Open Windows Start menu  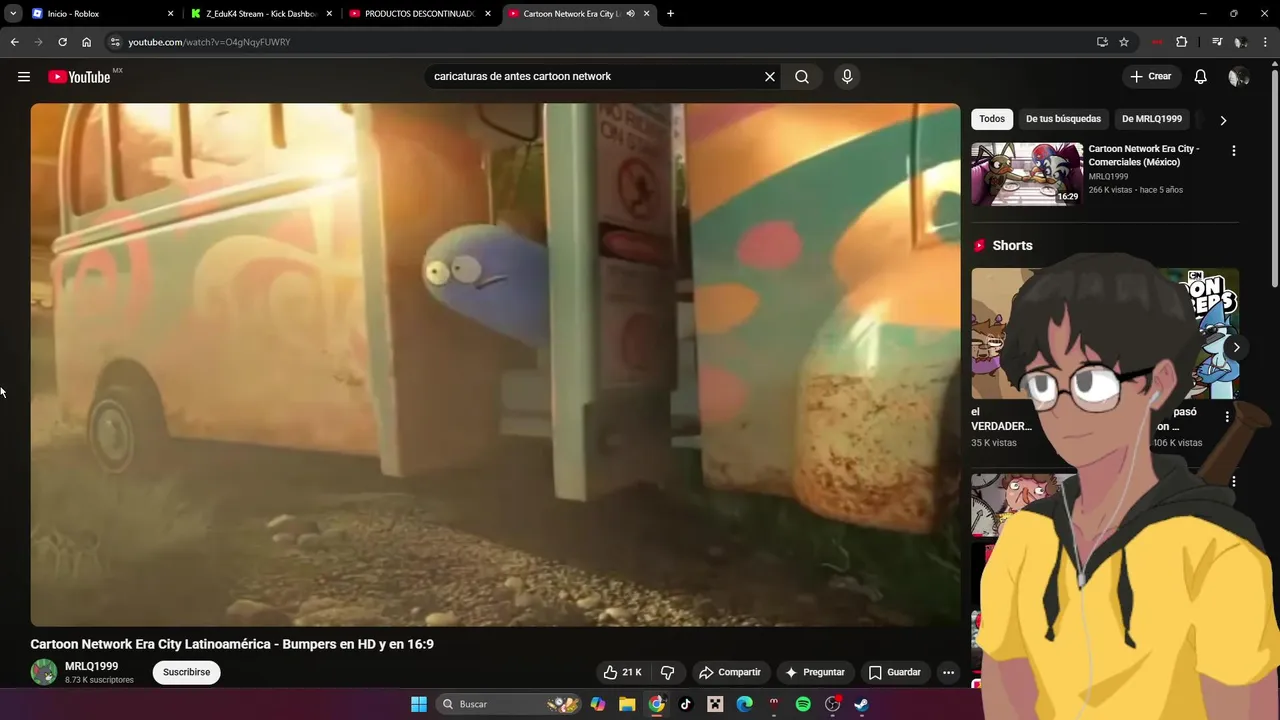coord(419,704)
